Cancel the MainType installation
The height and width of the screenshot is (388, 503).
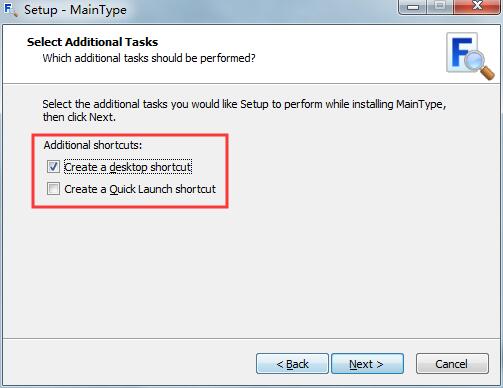tap(452, 364)
